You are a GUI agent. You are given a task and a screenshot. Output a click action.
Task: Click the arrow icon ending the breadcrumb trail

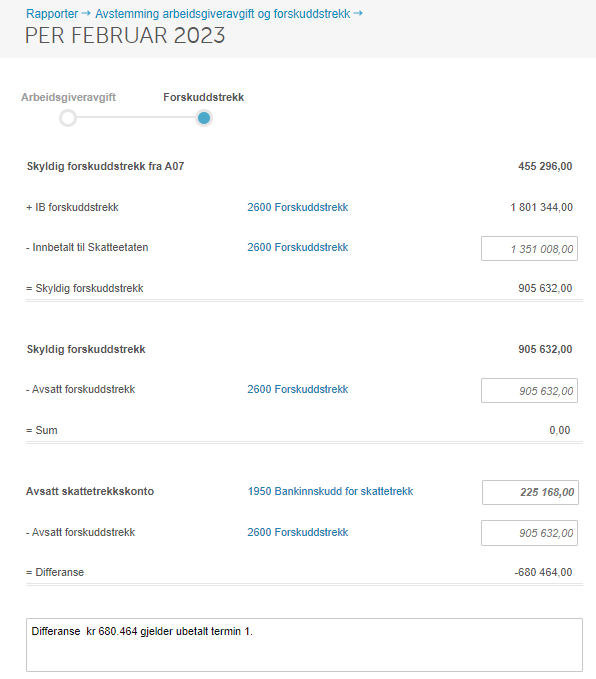358,13
